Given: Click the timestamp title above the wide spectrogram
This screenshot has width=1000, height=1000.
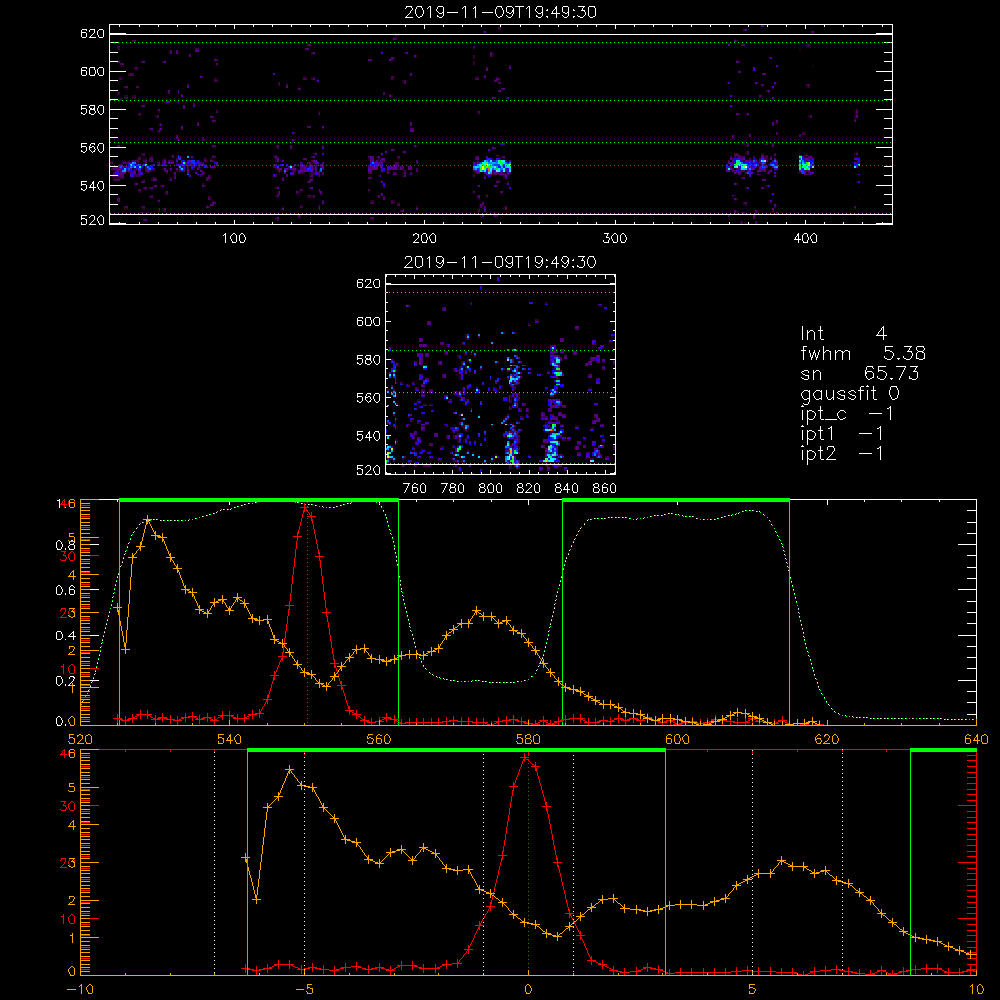Looking at the screenshot, I should (501, 12).
